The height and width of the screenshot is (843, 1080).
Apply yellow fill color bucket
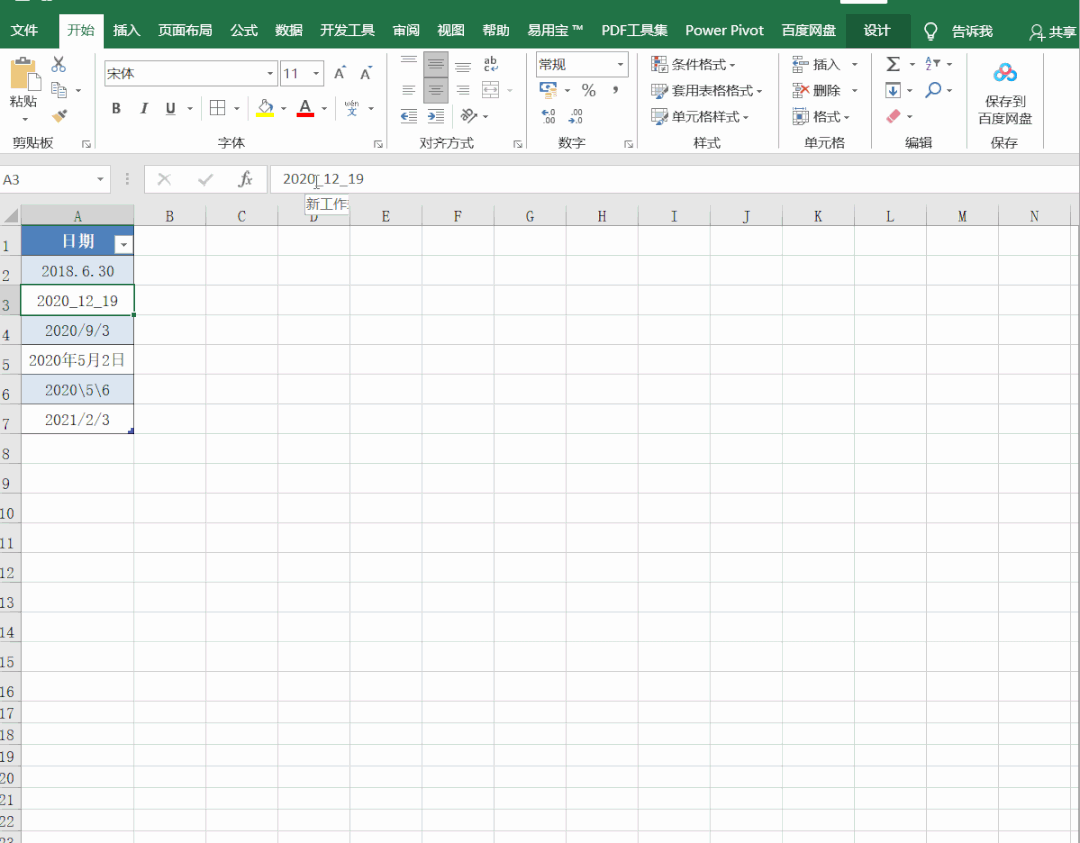265,108
